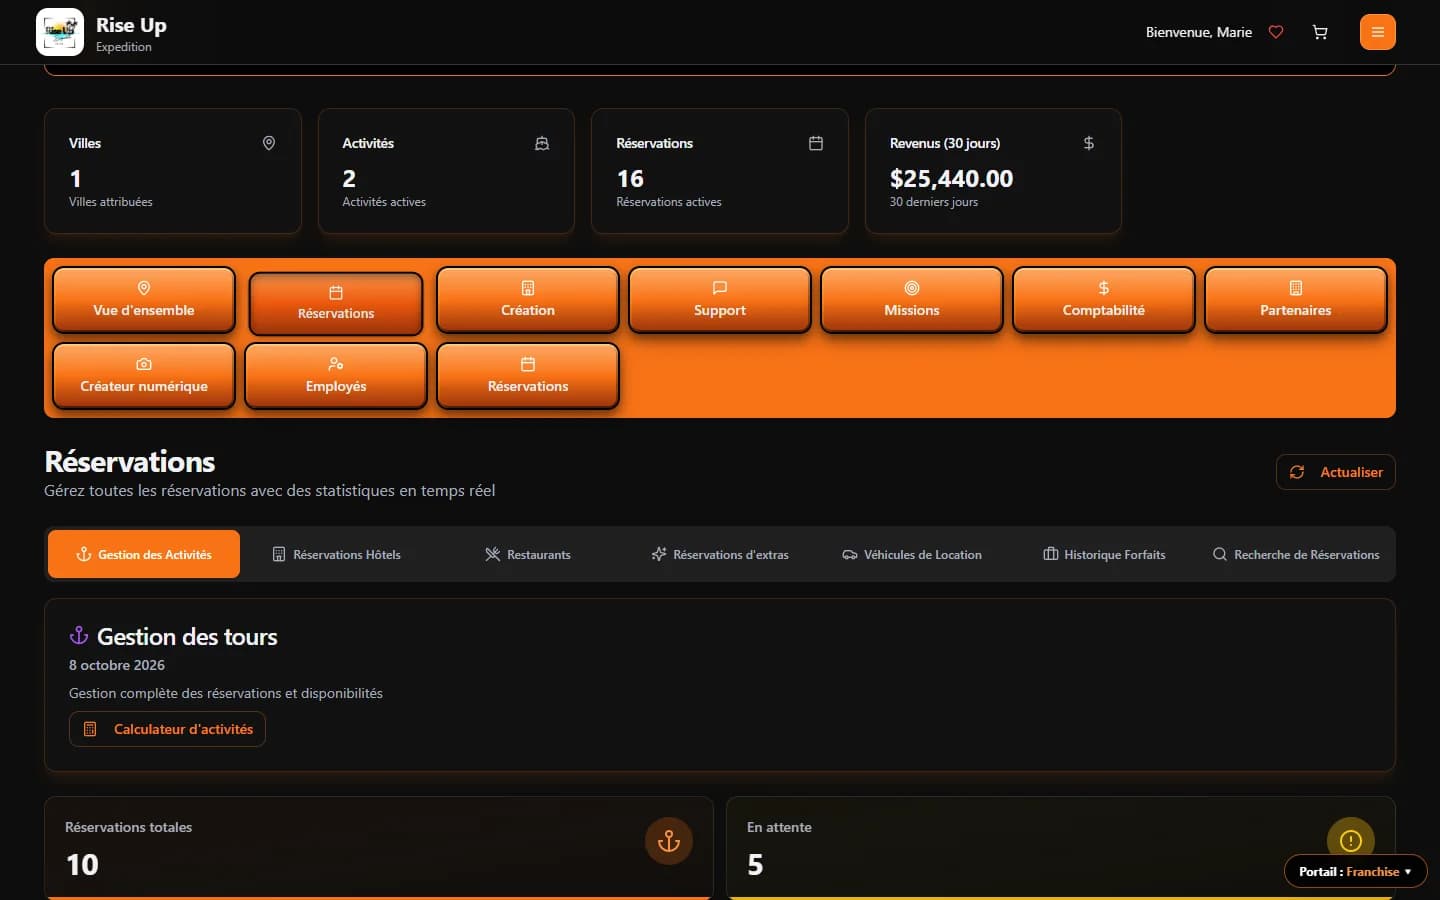Click the icon in the Activités card
Screen dimensions: 1440x900
[542, 143]
